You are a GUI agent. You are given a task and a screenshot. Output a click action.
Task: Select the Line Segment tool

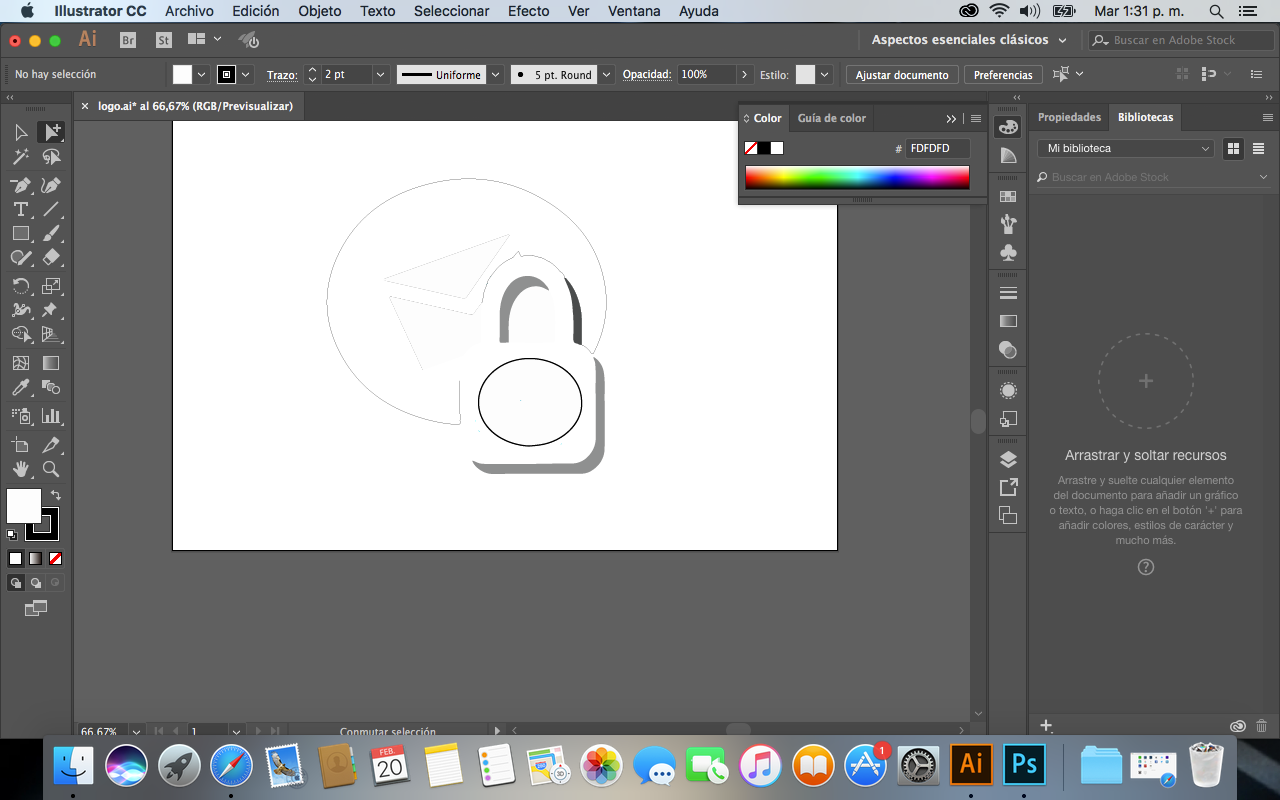51,209
